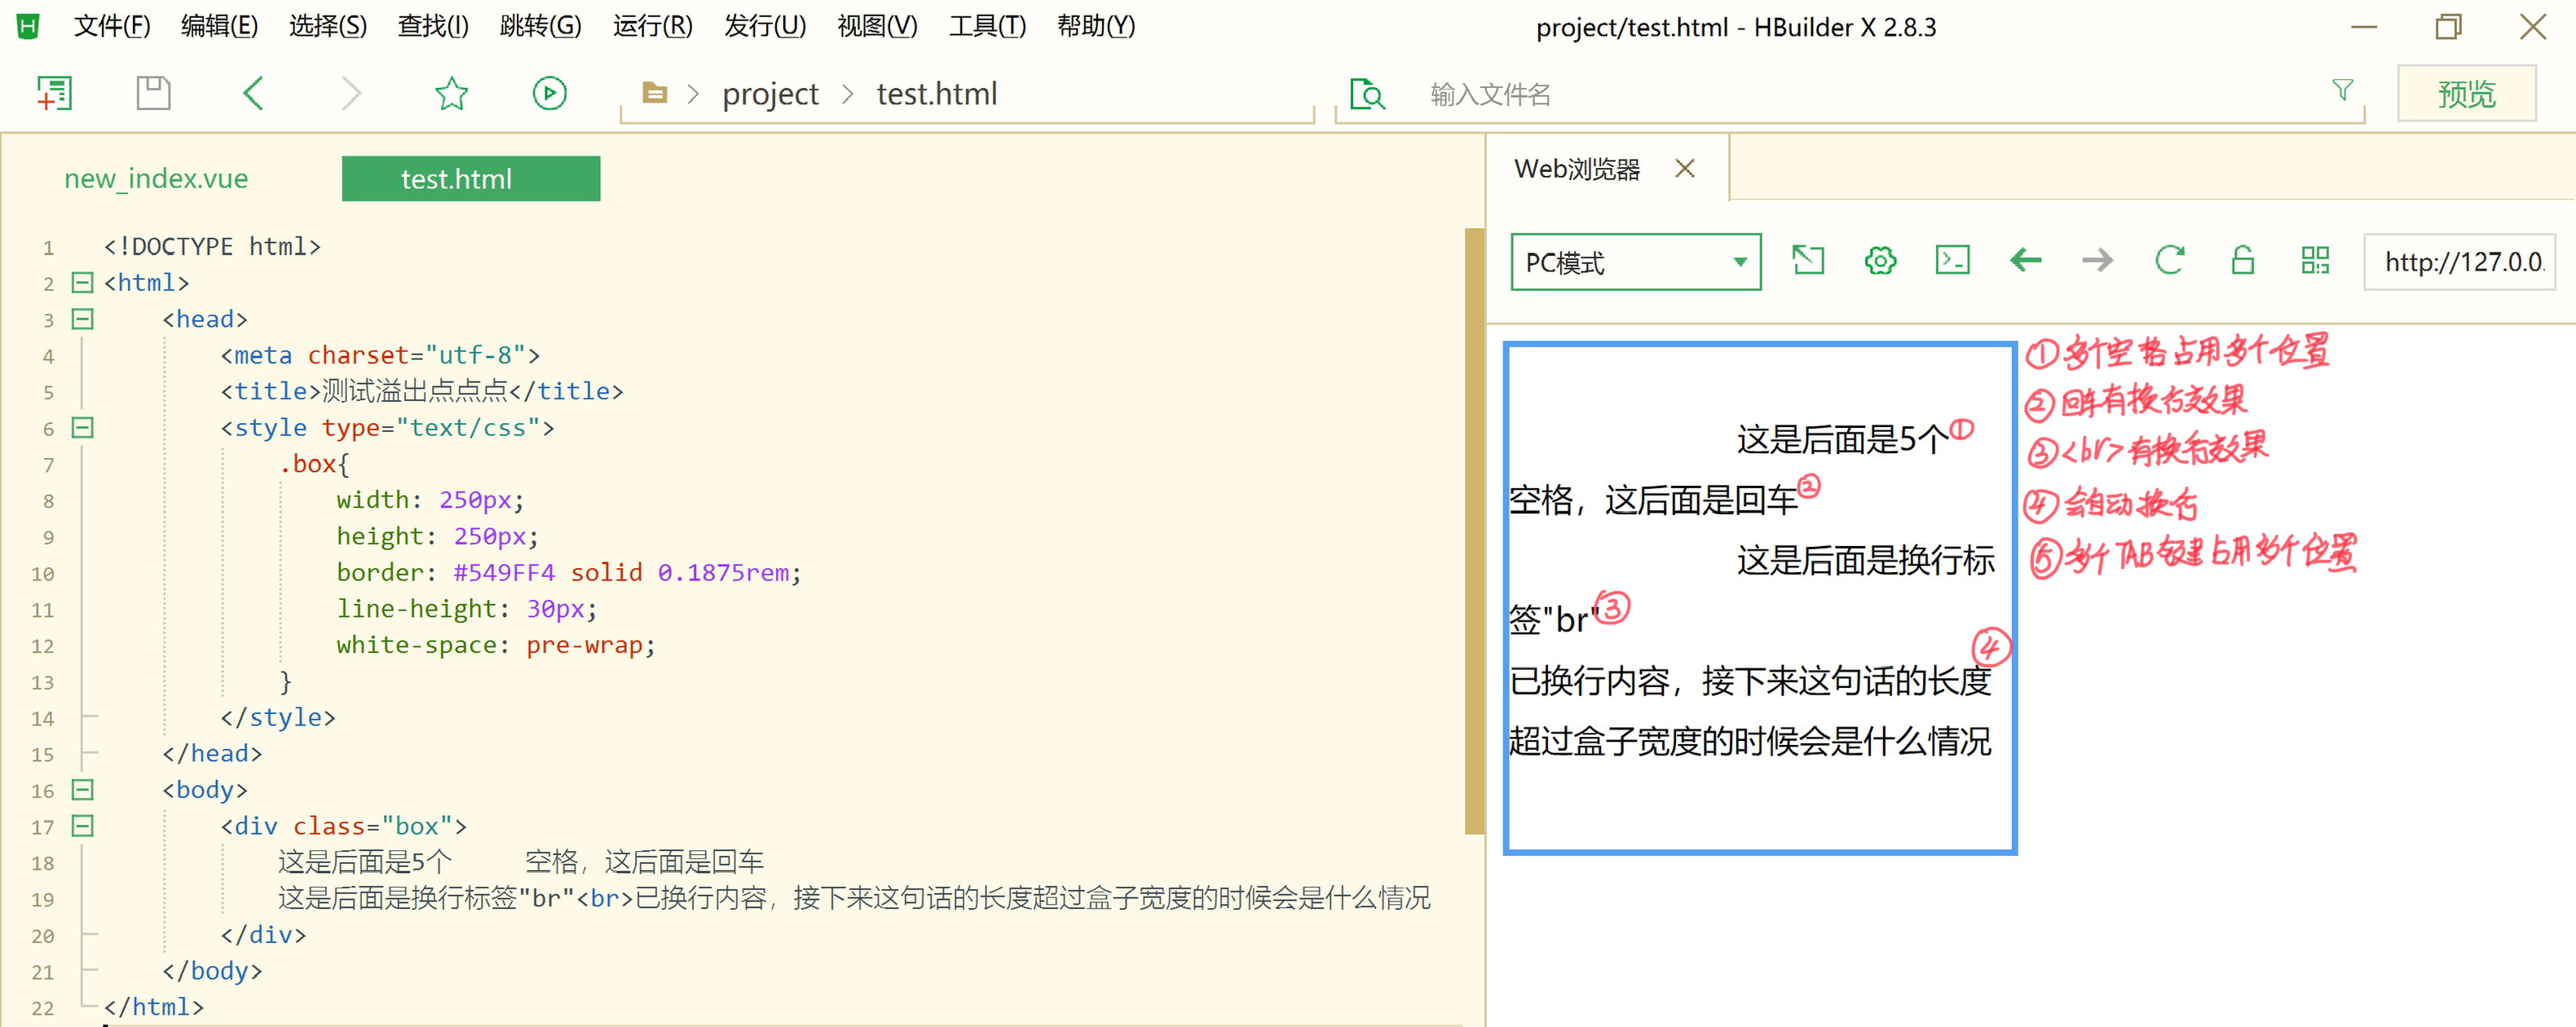The height and width of the screenshot is (1027, 2576).
Task: Open the 跳转(G) menu
Action: 540,26
